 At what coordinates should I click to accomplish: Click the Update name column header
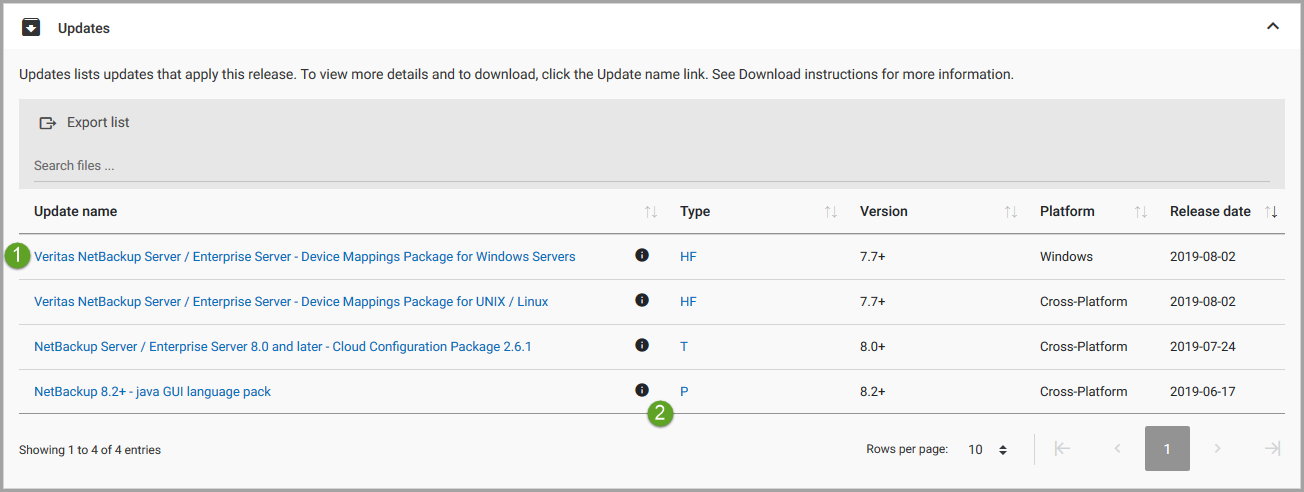[x=76, y=212]
